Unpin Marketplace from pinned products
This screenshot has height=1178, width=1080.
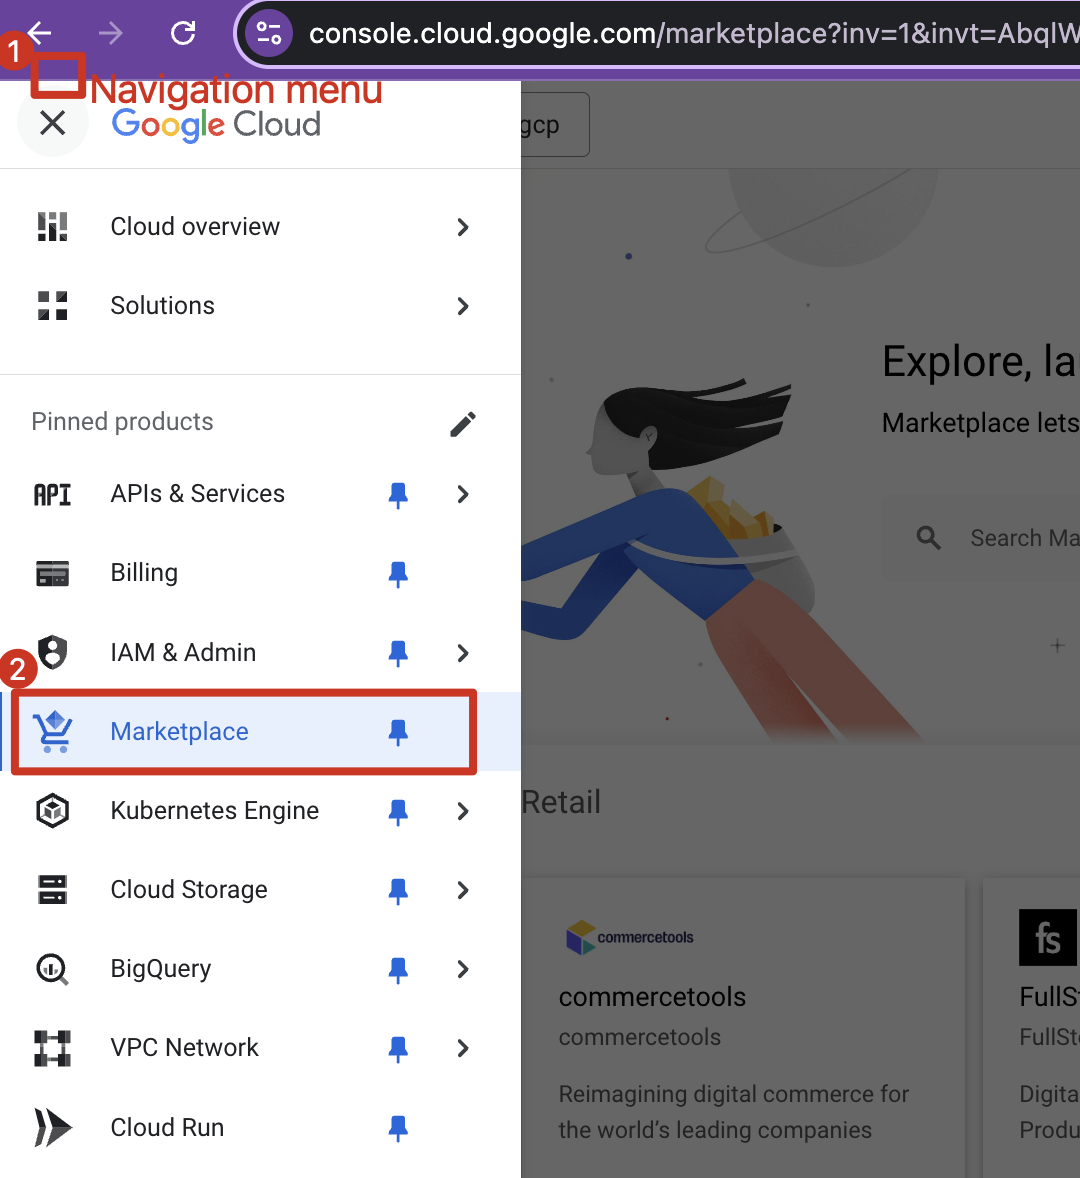coord(398,732)
